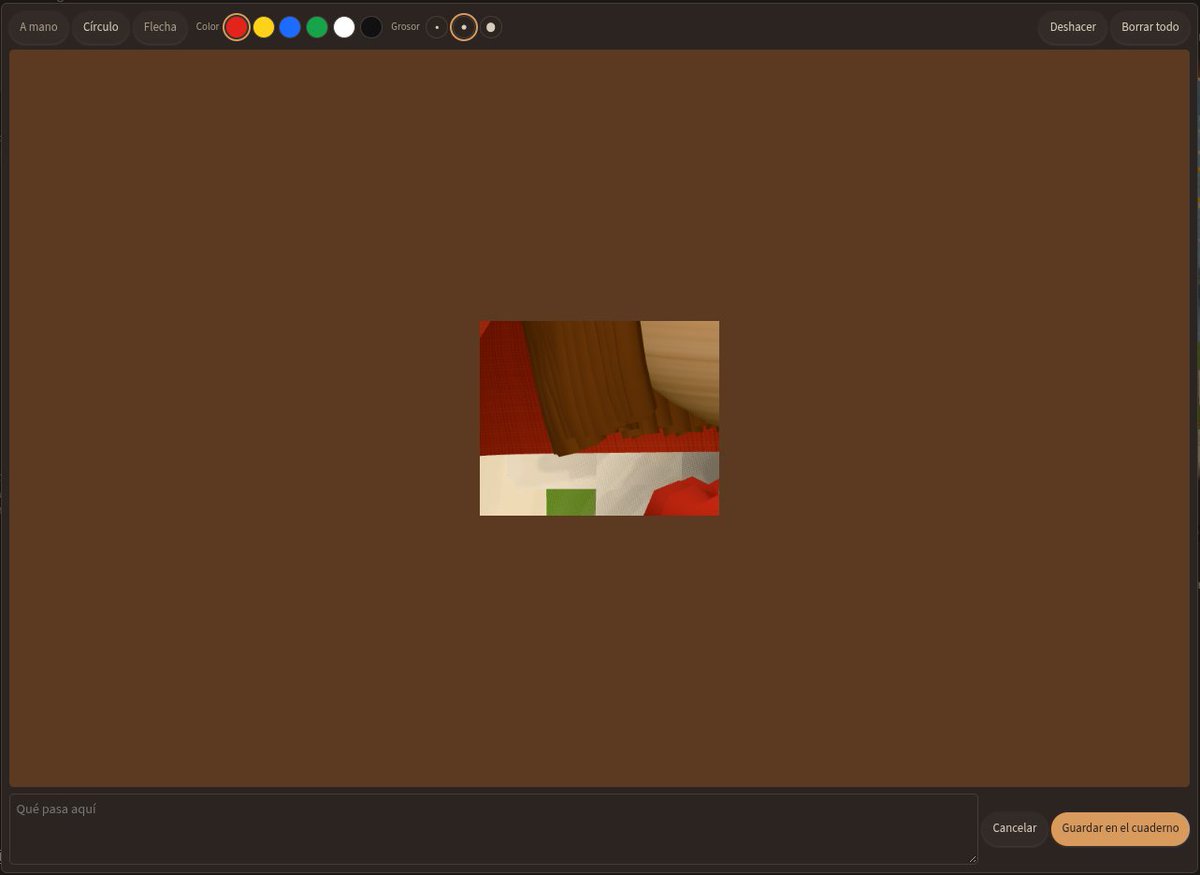This screenshot has height=875, width=1200.
Task: Click the Cancelar button
Action: [x=1015, y=828]
